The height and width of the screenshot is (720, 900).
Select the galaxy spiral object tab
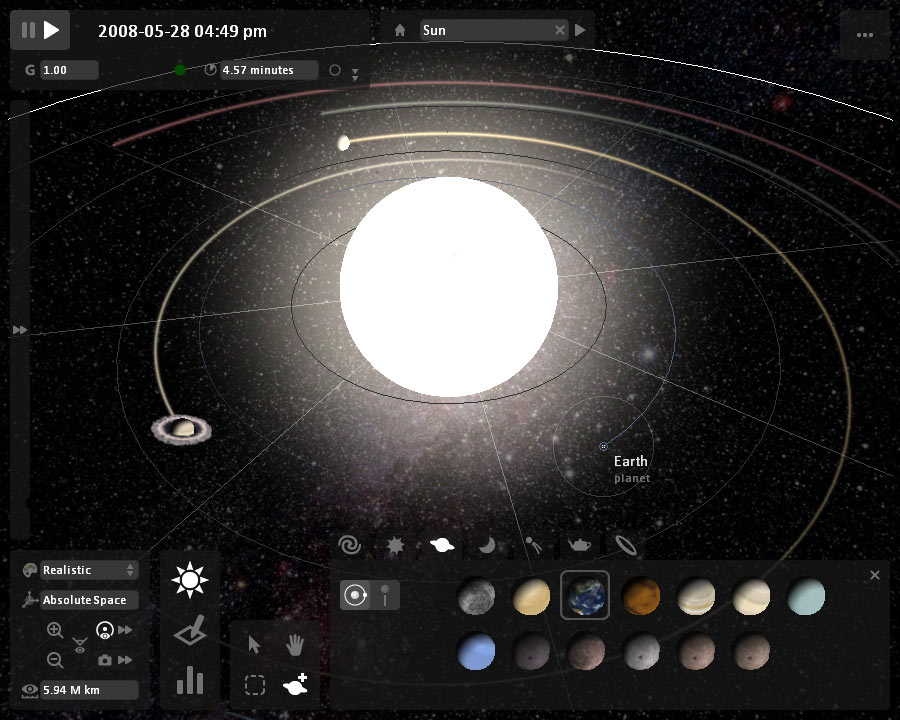pos(350,545)
